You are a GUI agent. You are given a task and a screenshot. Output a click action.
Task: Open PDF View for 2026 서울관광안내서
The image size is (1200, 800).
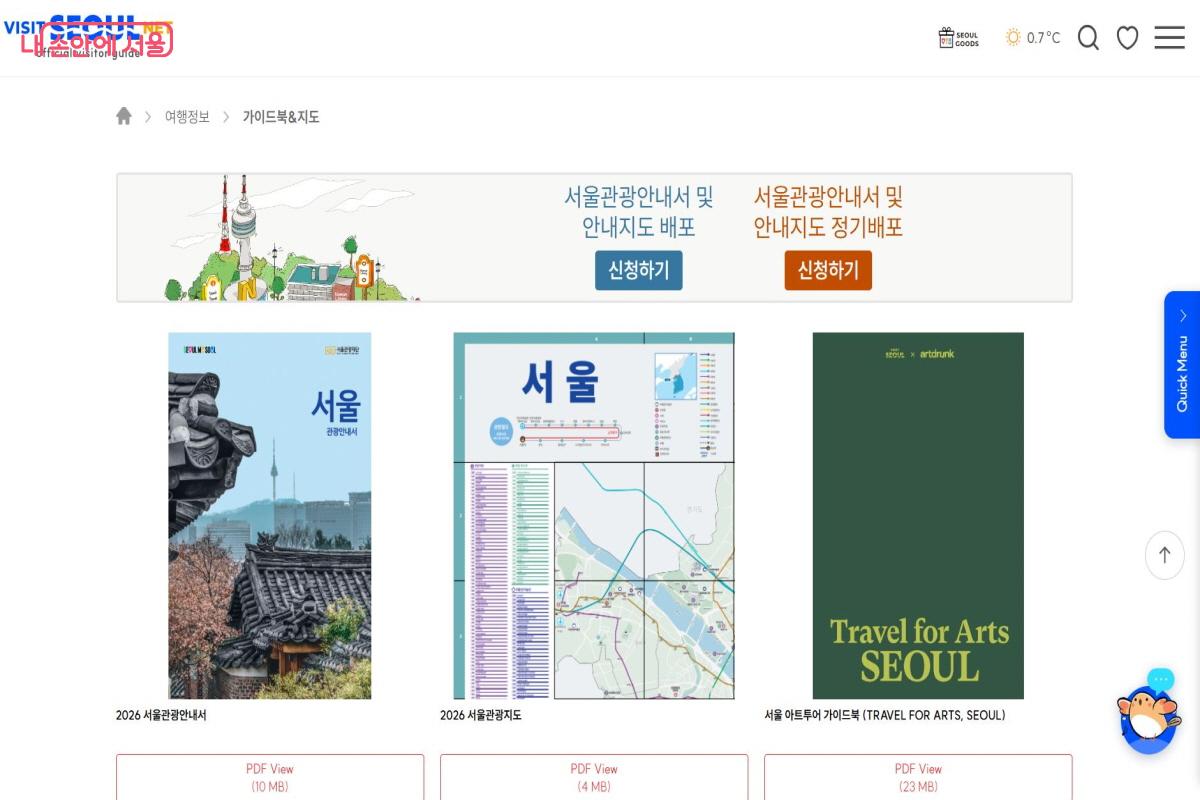point(269,776)
